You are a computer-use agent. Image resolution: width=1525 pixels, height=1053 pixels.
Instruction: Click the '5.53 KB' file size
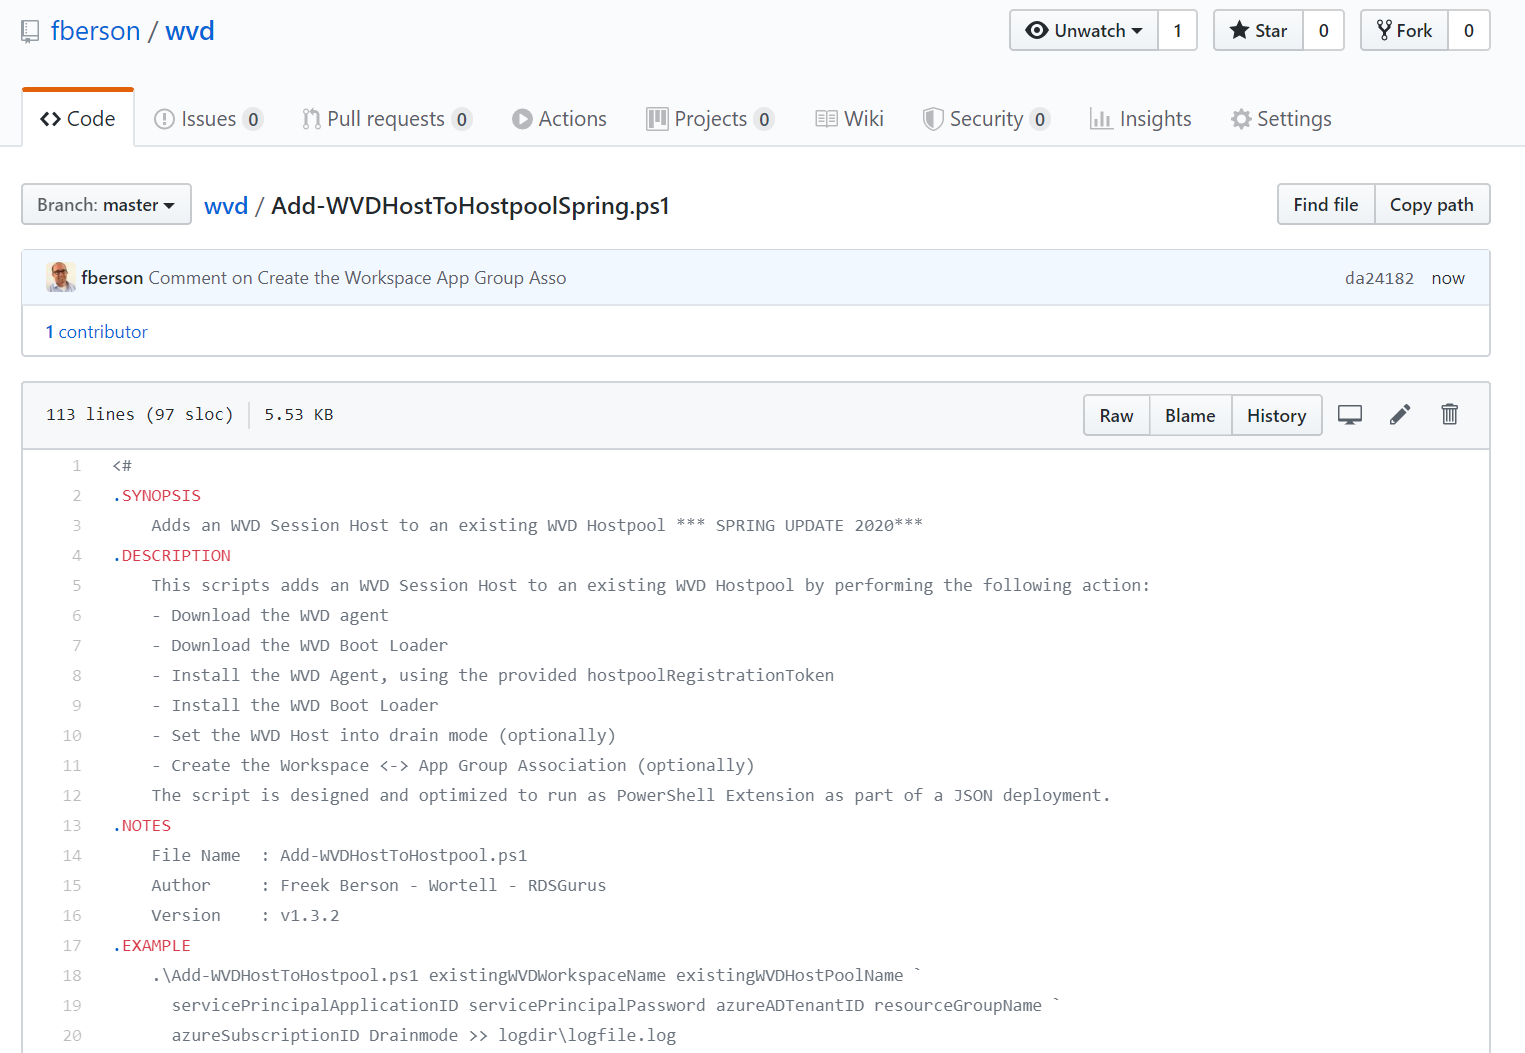[299, 414]
